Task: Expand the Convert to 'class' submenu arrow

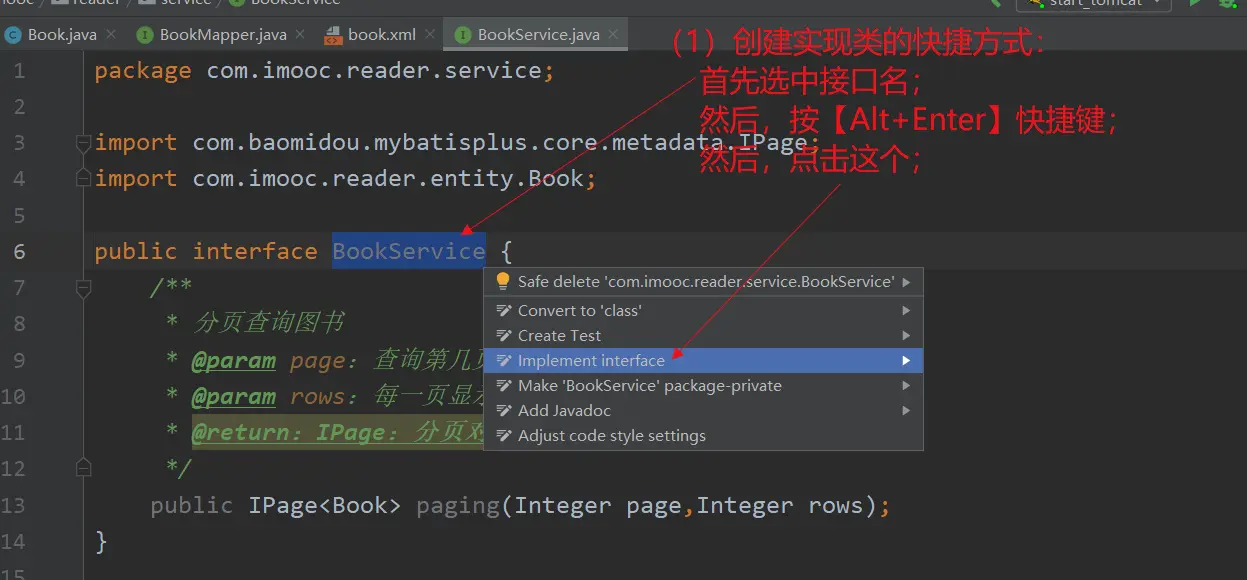Action: (907, 310)
